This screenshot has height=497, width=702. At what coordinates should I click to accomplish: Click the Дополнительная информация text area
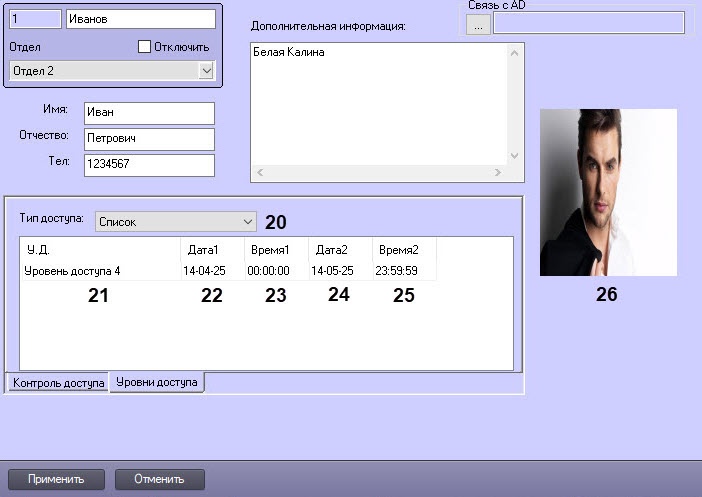click(378, 100)
